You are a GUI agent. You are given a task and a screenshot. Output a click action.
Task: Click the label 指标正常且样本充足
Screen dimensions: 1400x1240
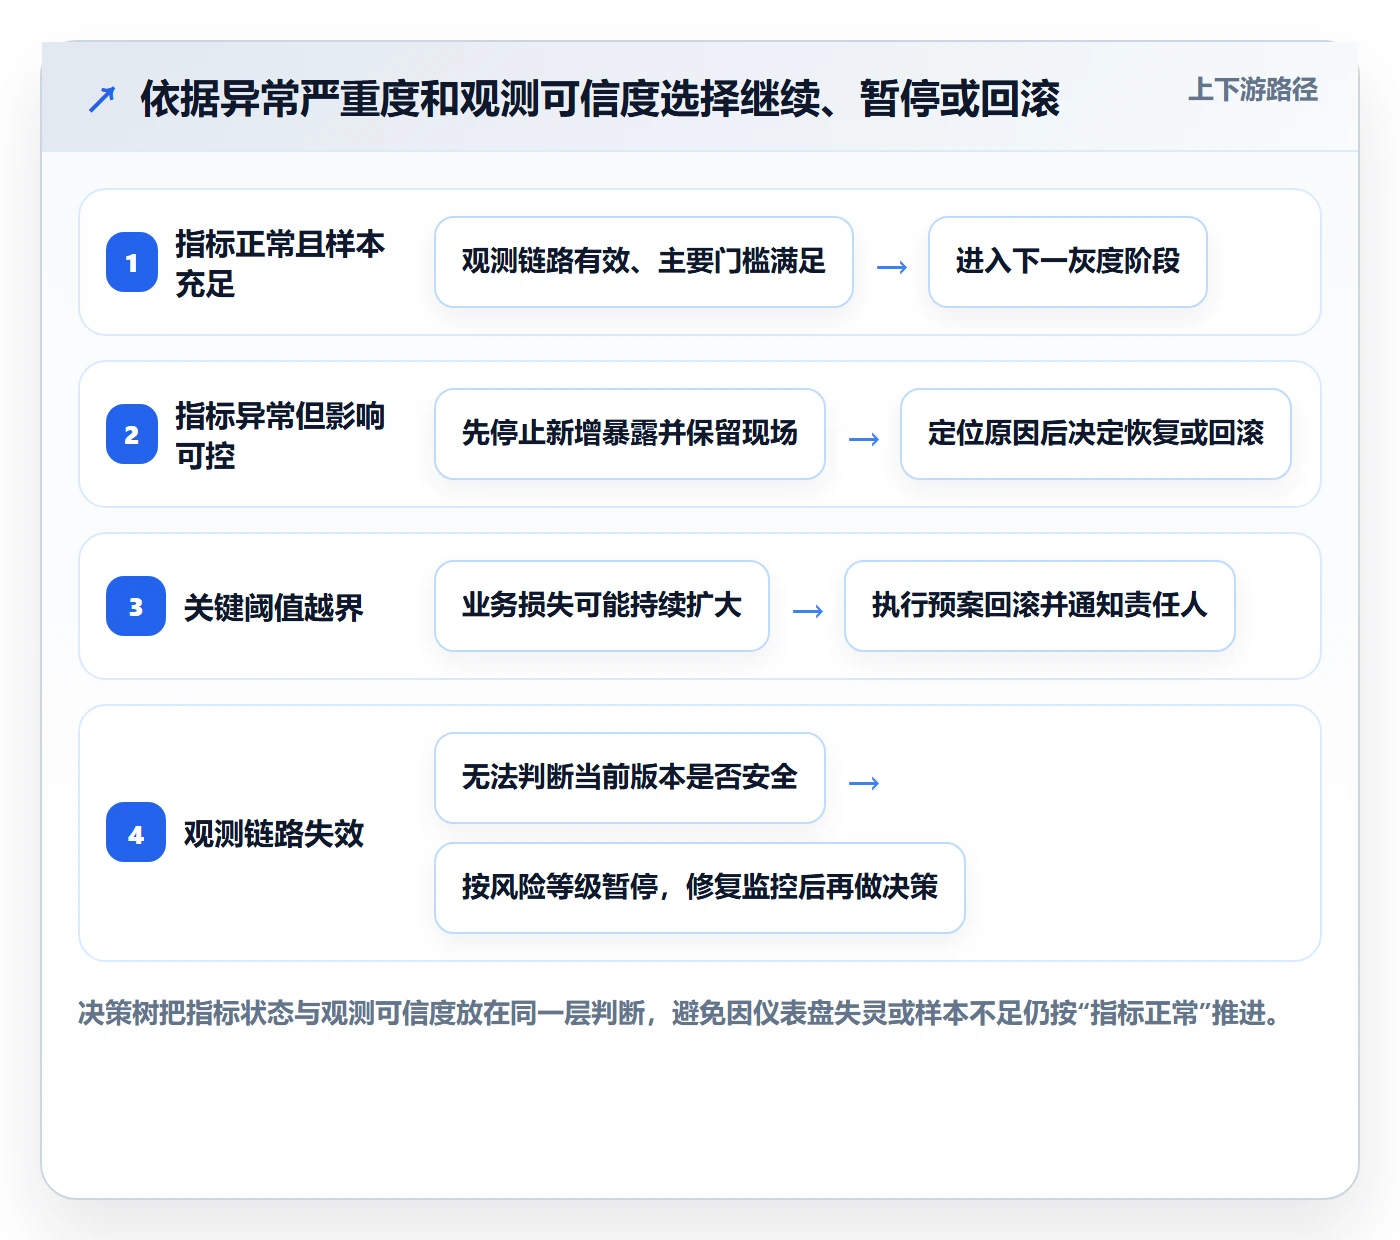click(280, 263)
